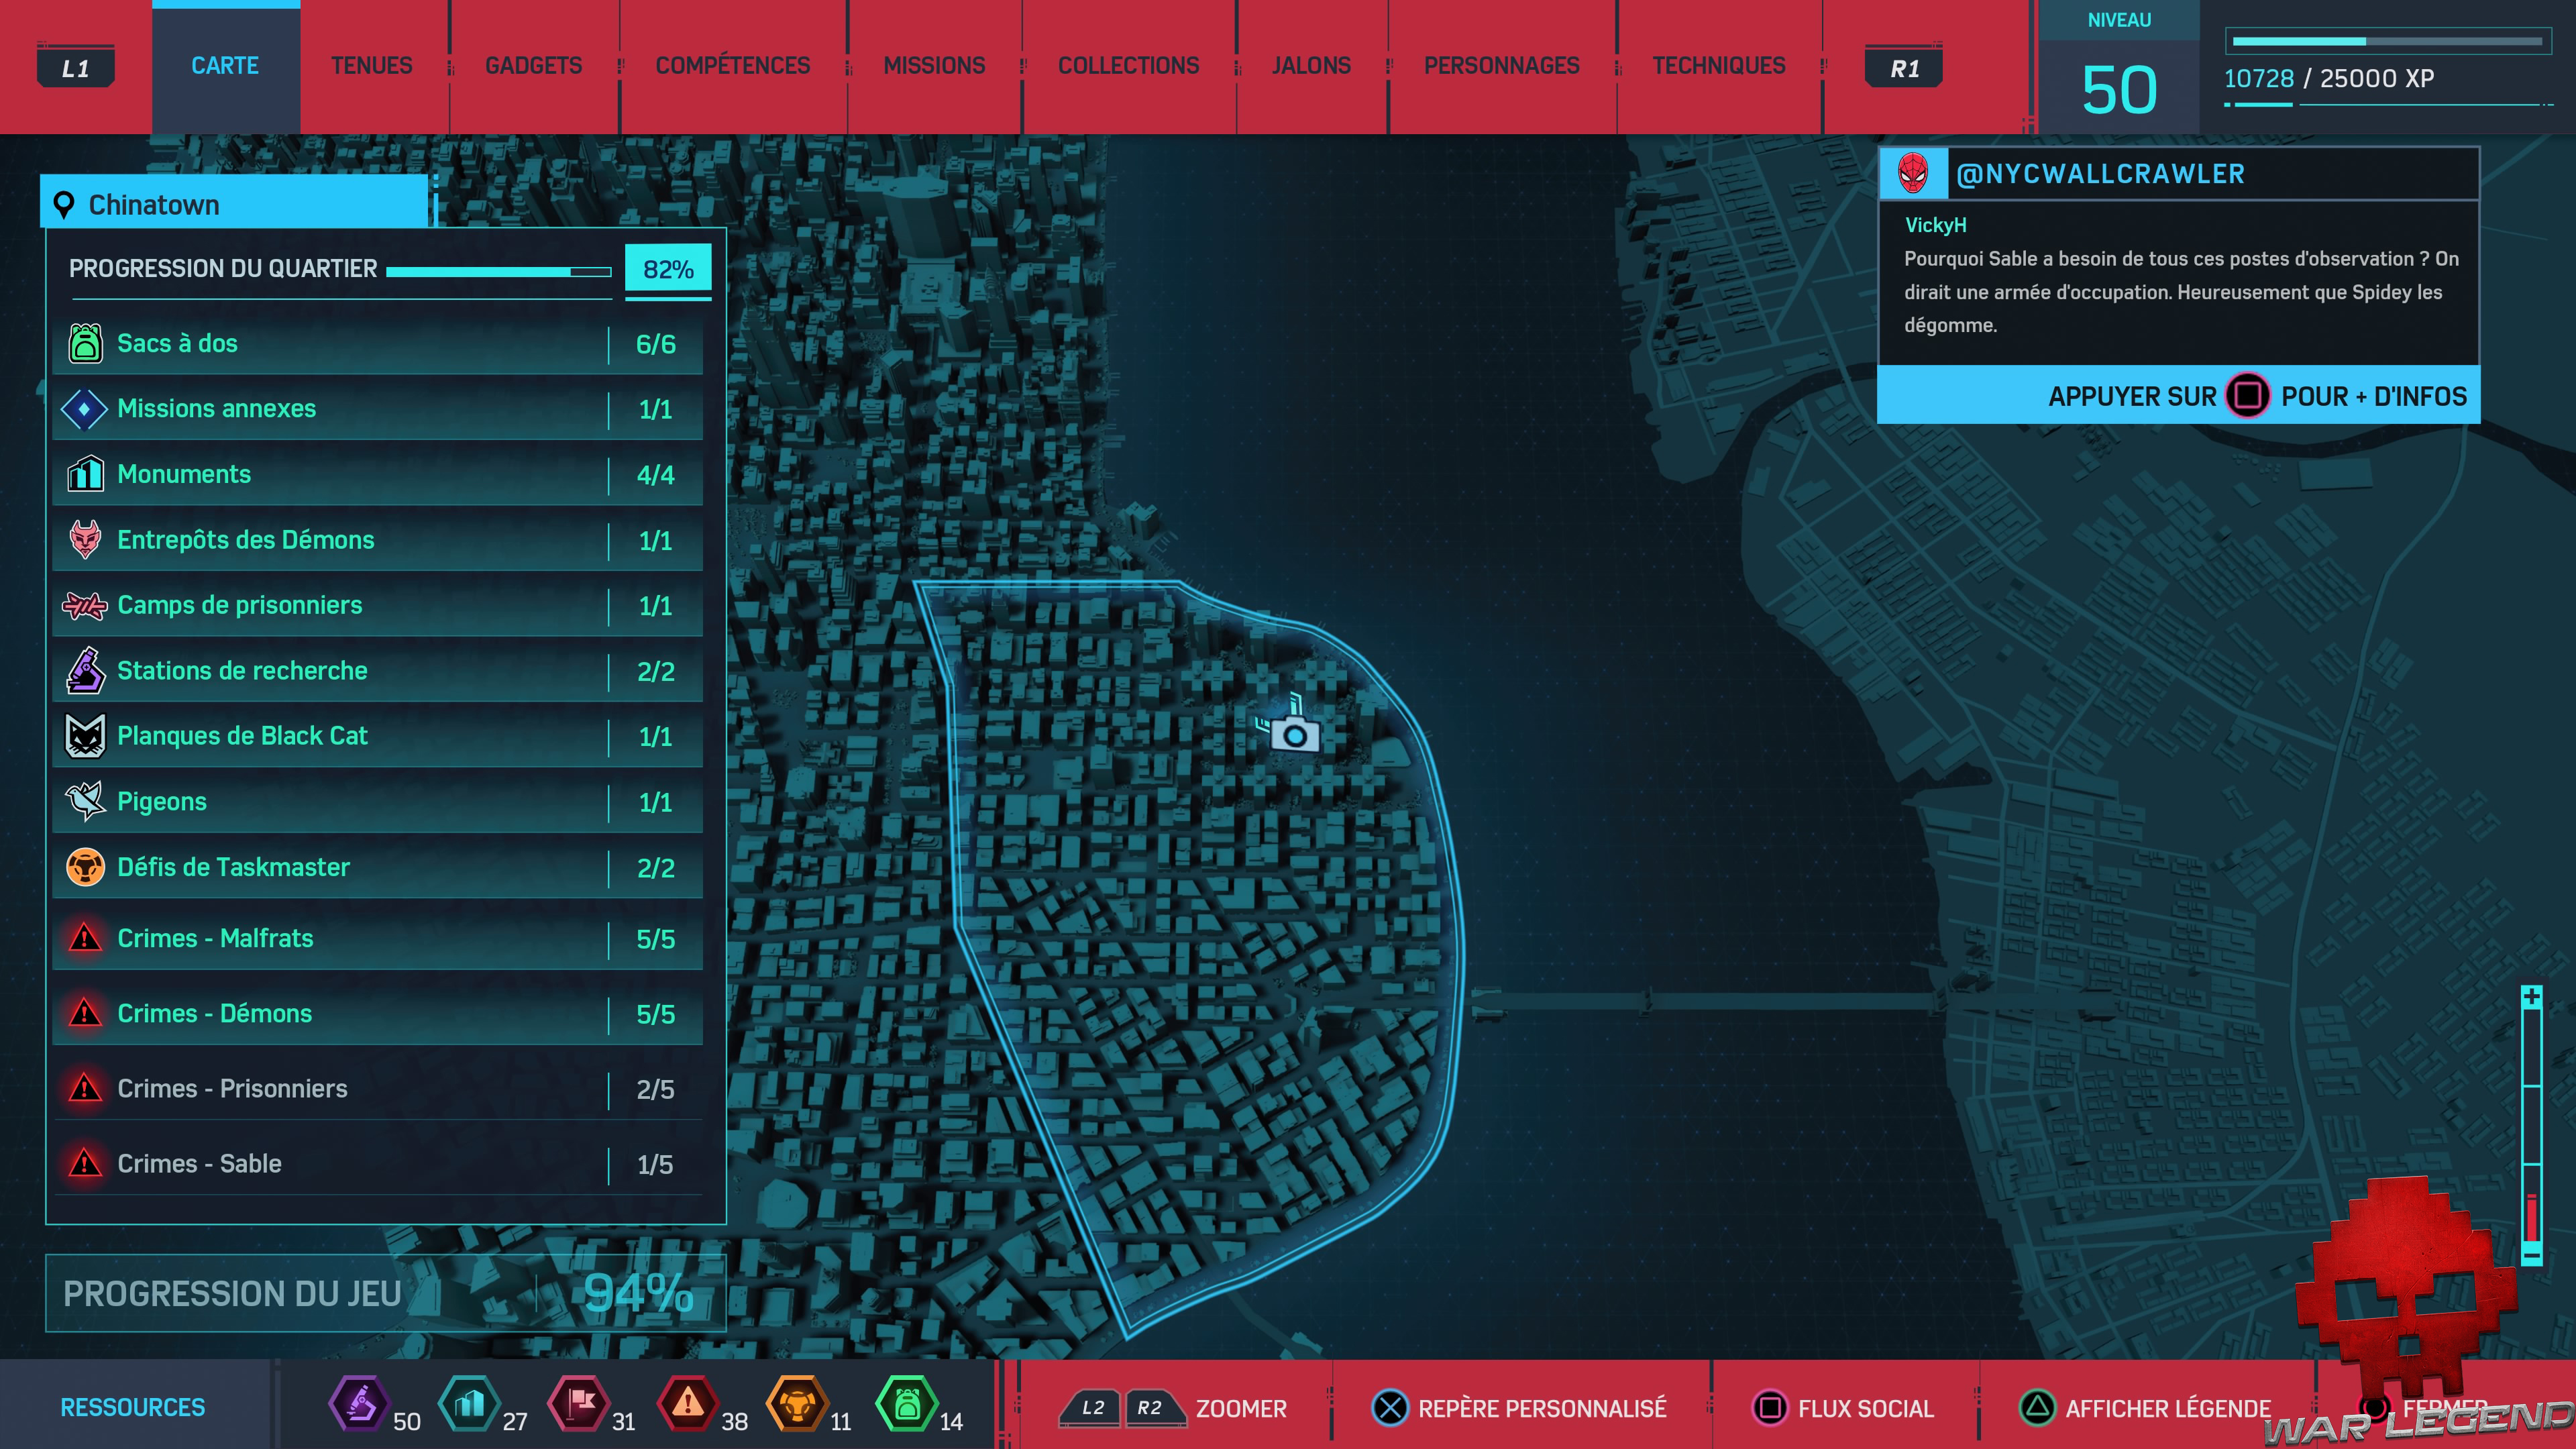Click the Entrepôts des Démons mask icon
The height and width of the screenshot is (1449, 2576).
pos(85,539)
